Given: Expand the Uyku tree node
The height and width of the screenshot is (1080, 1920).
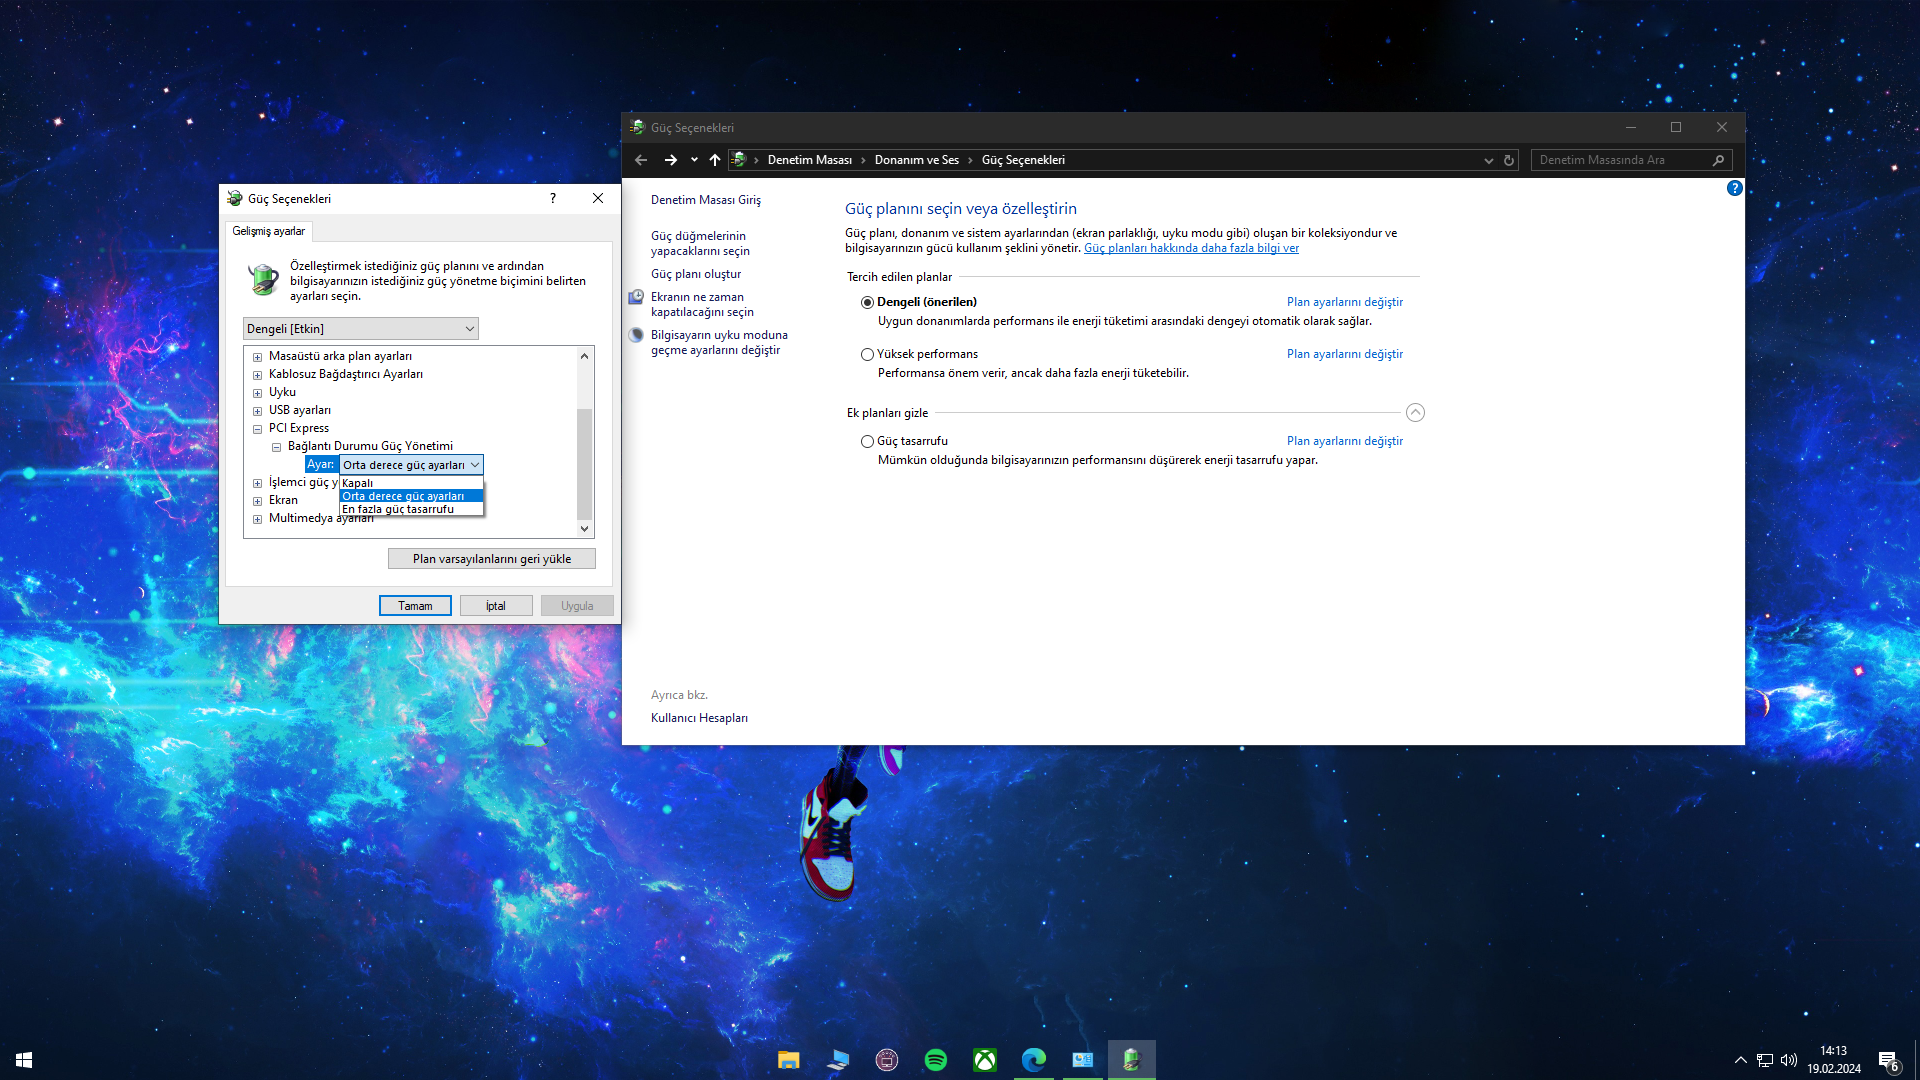Looking at the screenshot, I should tap(257, 393).
